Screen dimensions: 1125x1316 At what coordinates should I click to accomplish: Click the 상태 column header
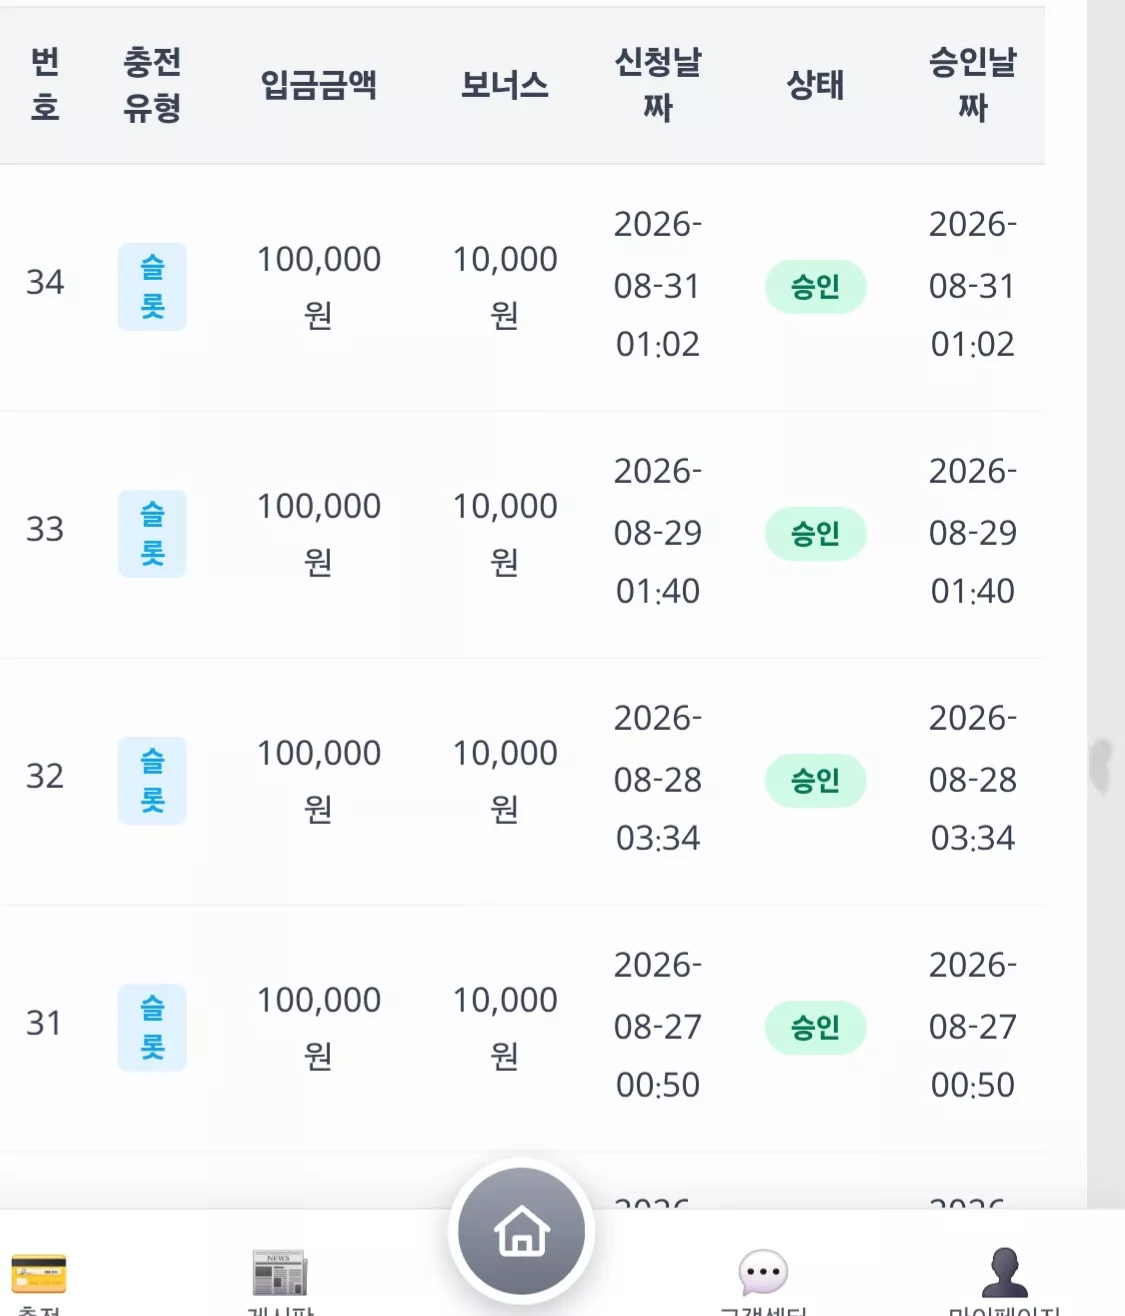(815, 85)
